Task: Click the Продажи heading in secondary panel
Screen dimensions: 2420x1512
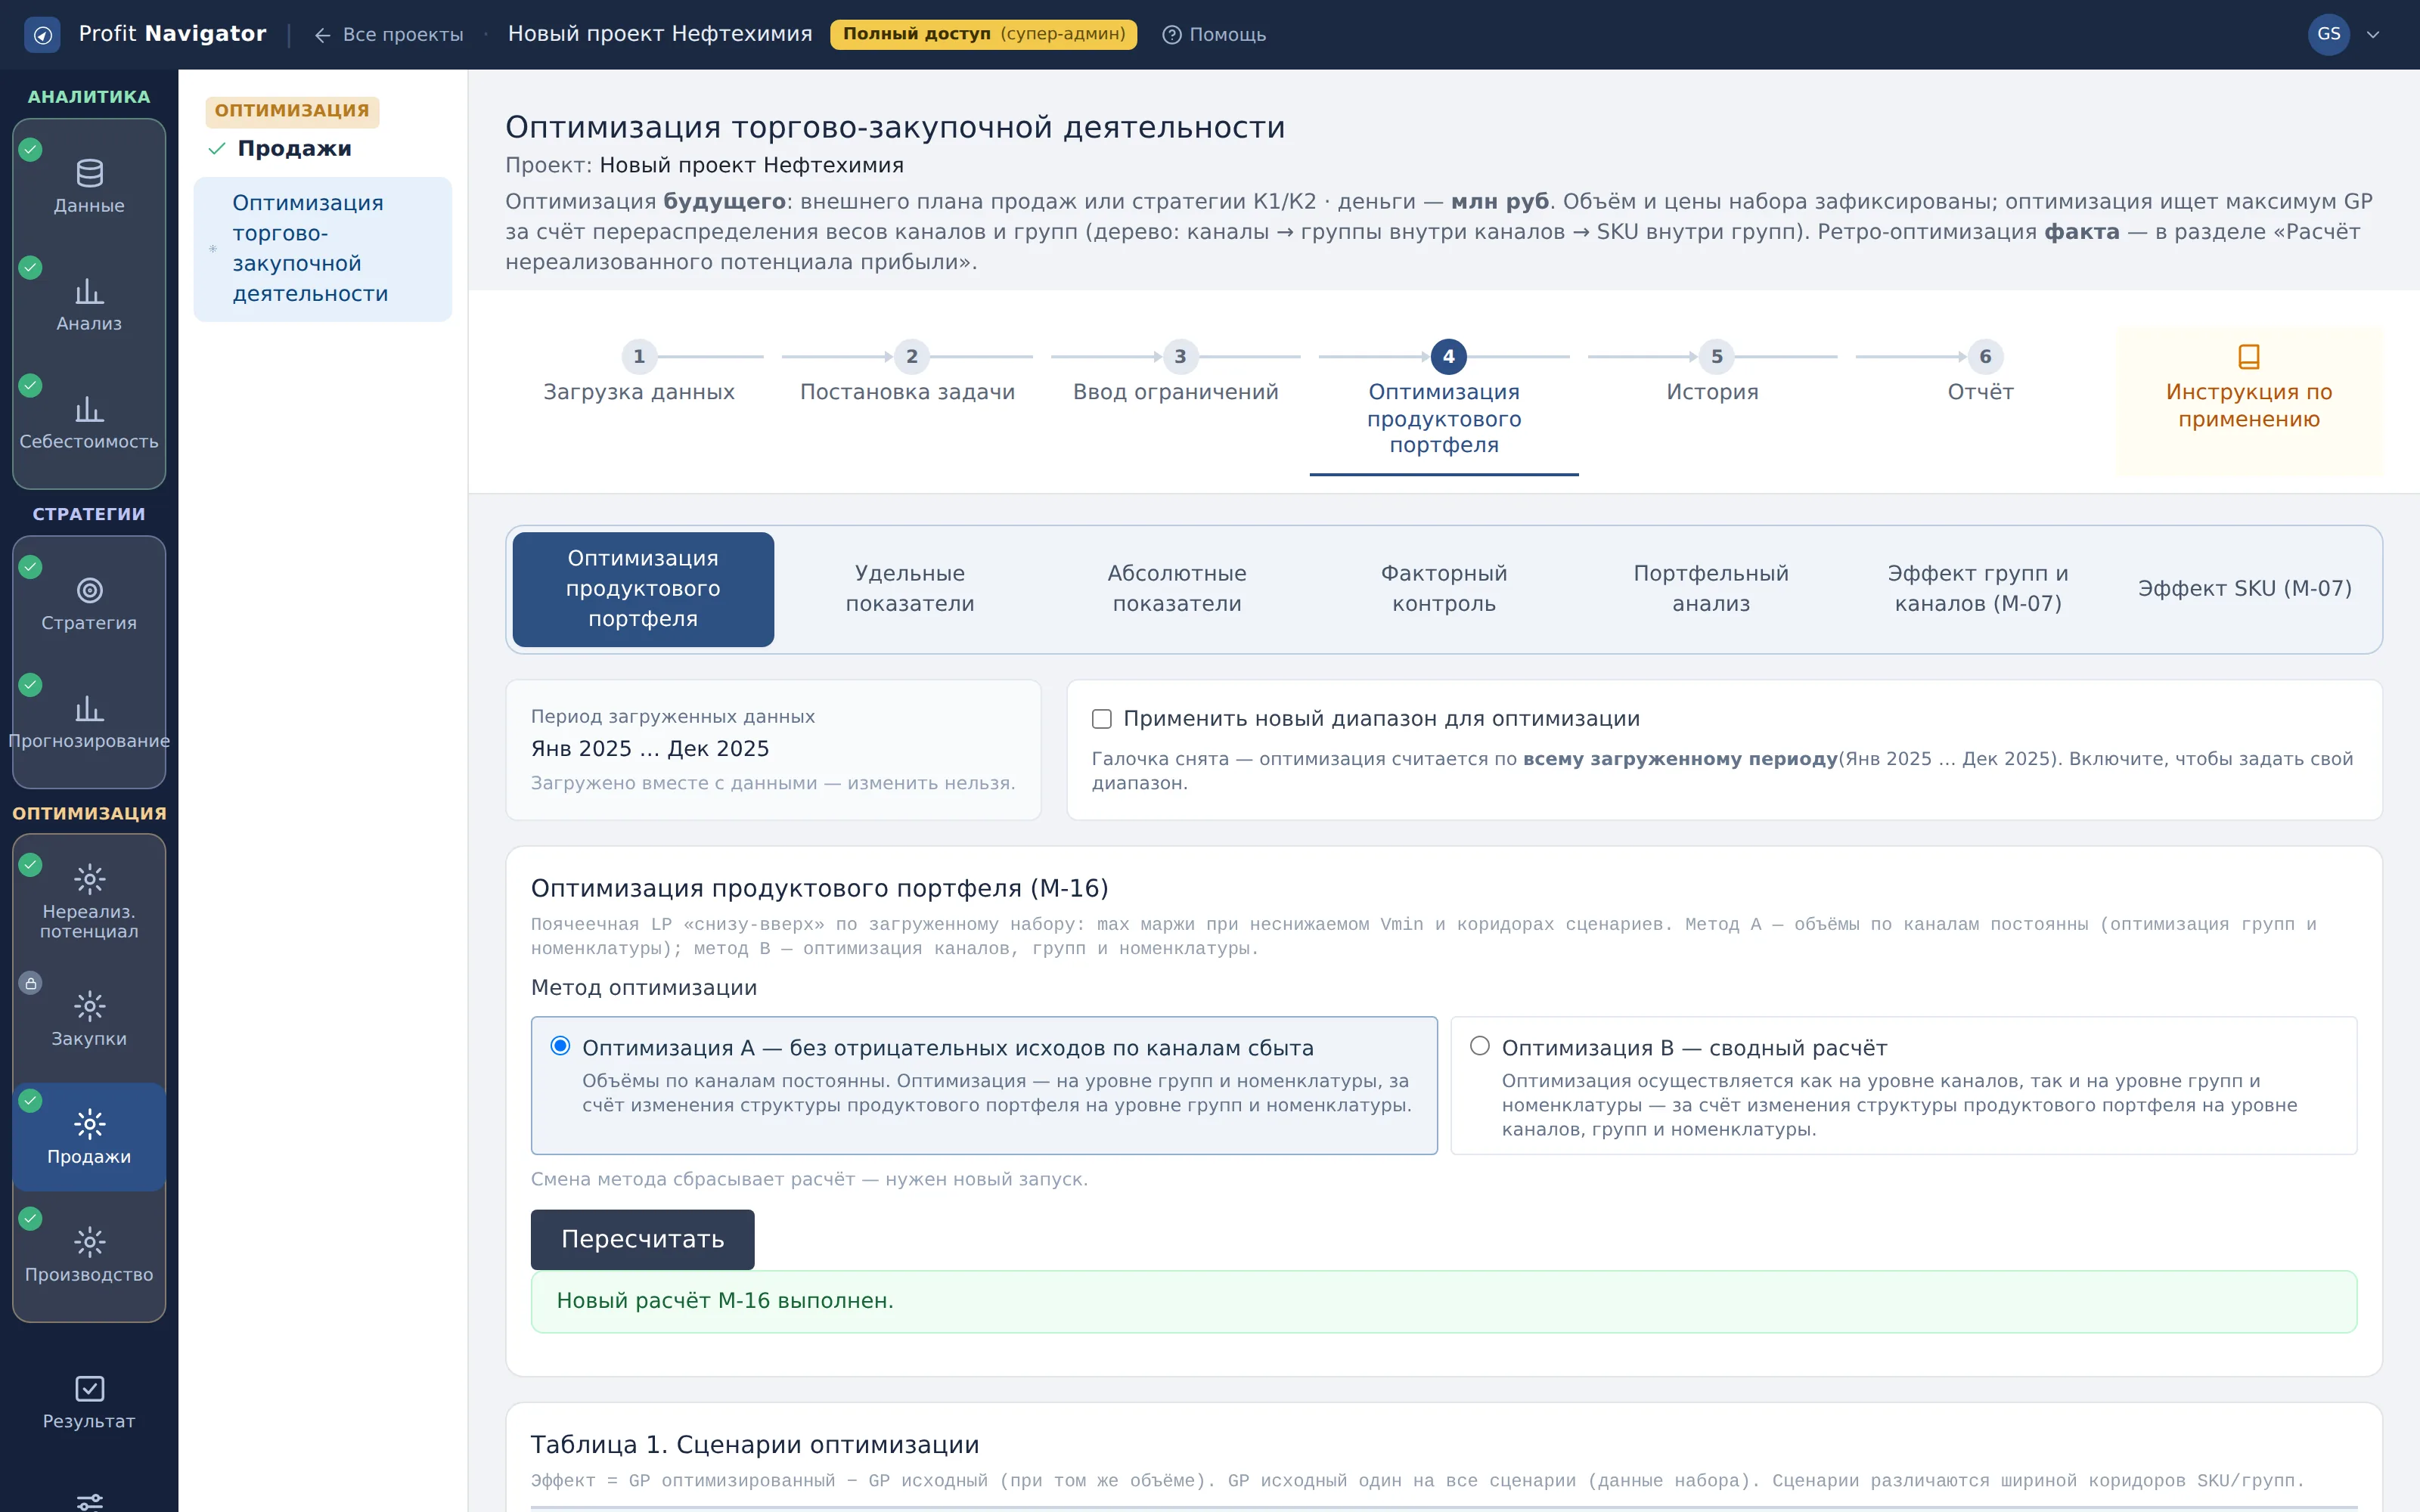Action: (294, 149)
